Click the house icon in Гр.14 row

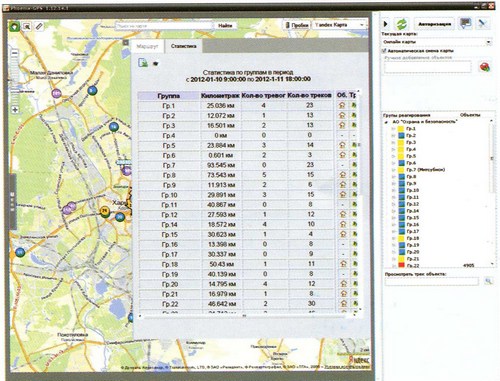tap(343, 224)
